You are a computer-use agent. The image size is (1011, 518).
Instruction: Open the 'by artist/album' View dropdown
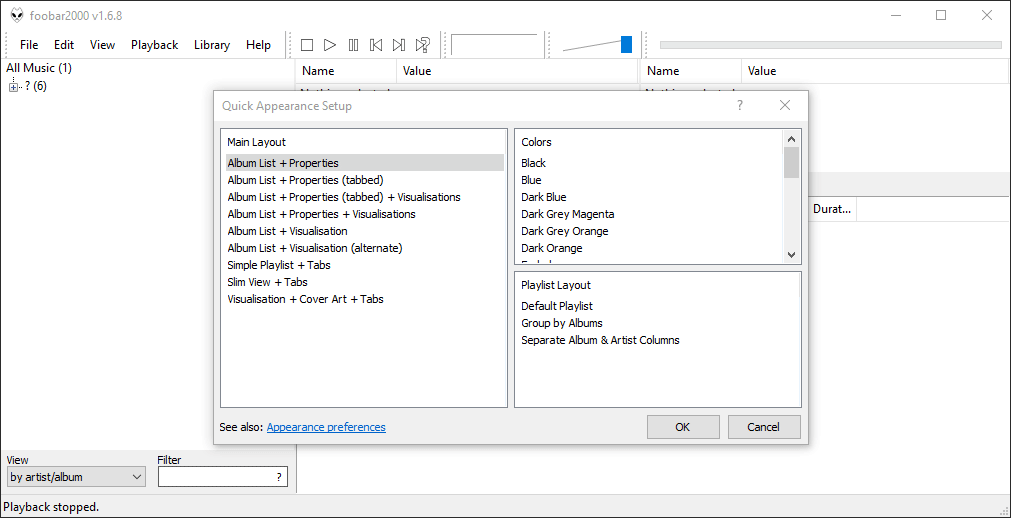coord(76,477)
